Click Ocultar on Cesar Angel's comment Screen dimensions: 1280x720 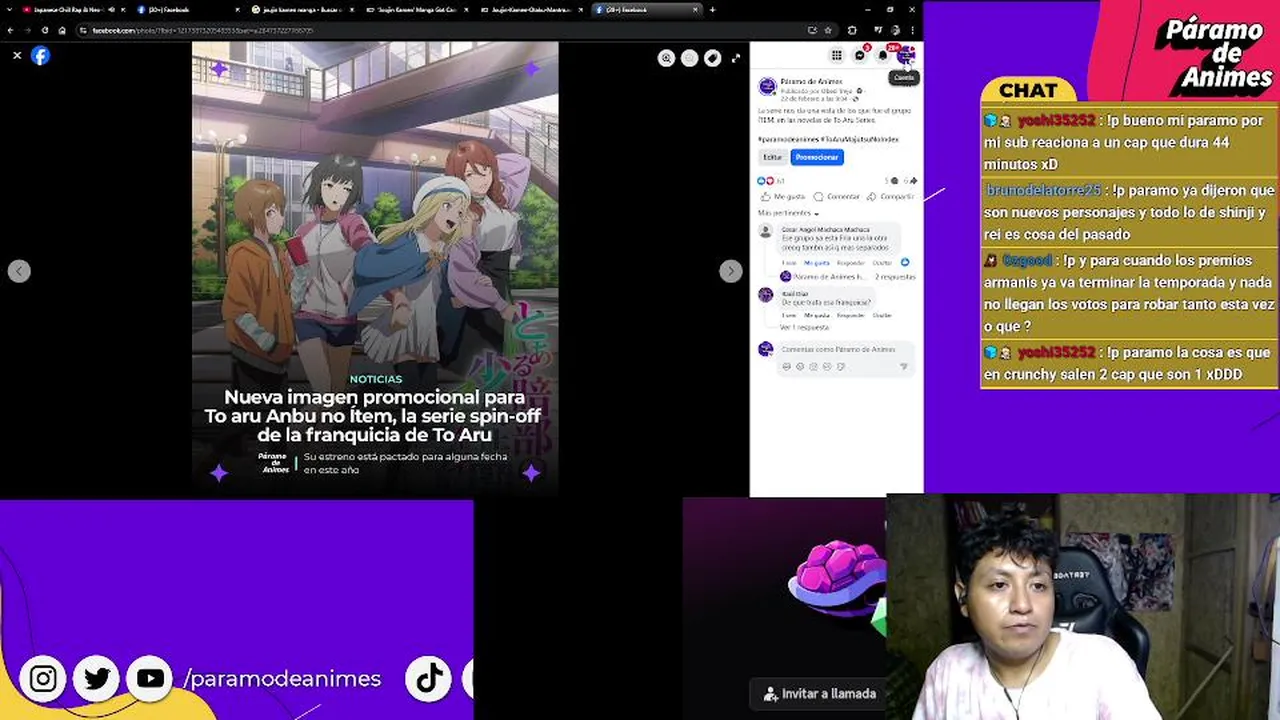click(882, 262)
